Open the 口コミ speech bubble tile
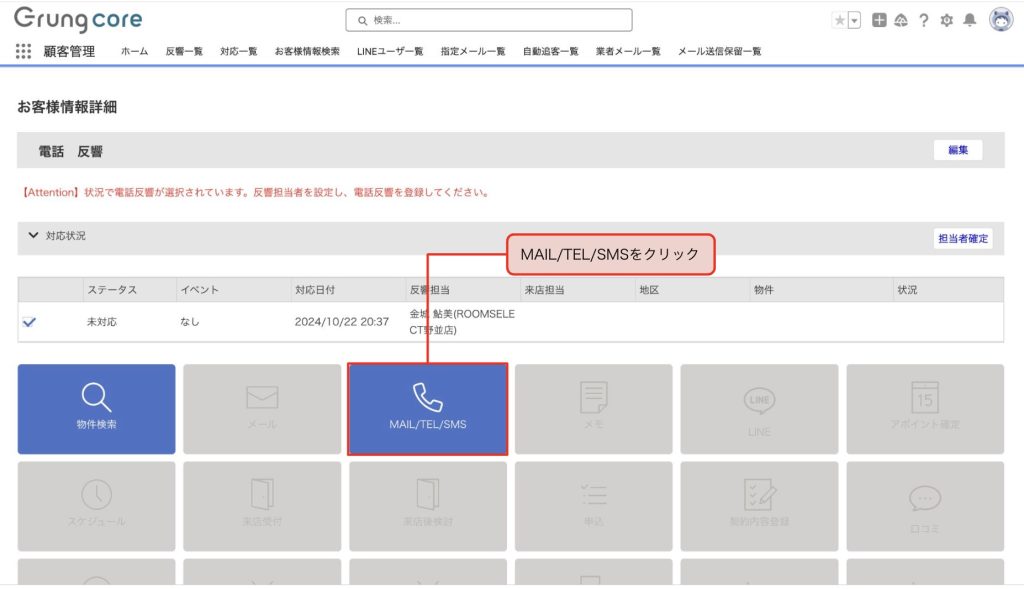This screenshot has height=589, width=1024. pos(925,505)
